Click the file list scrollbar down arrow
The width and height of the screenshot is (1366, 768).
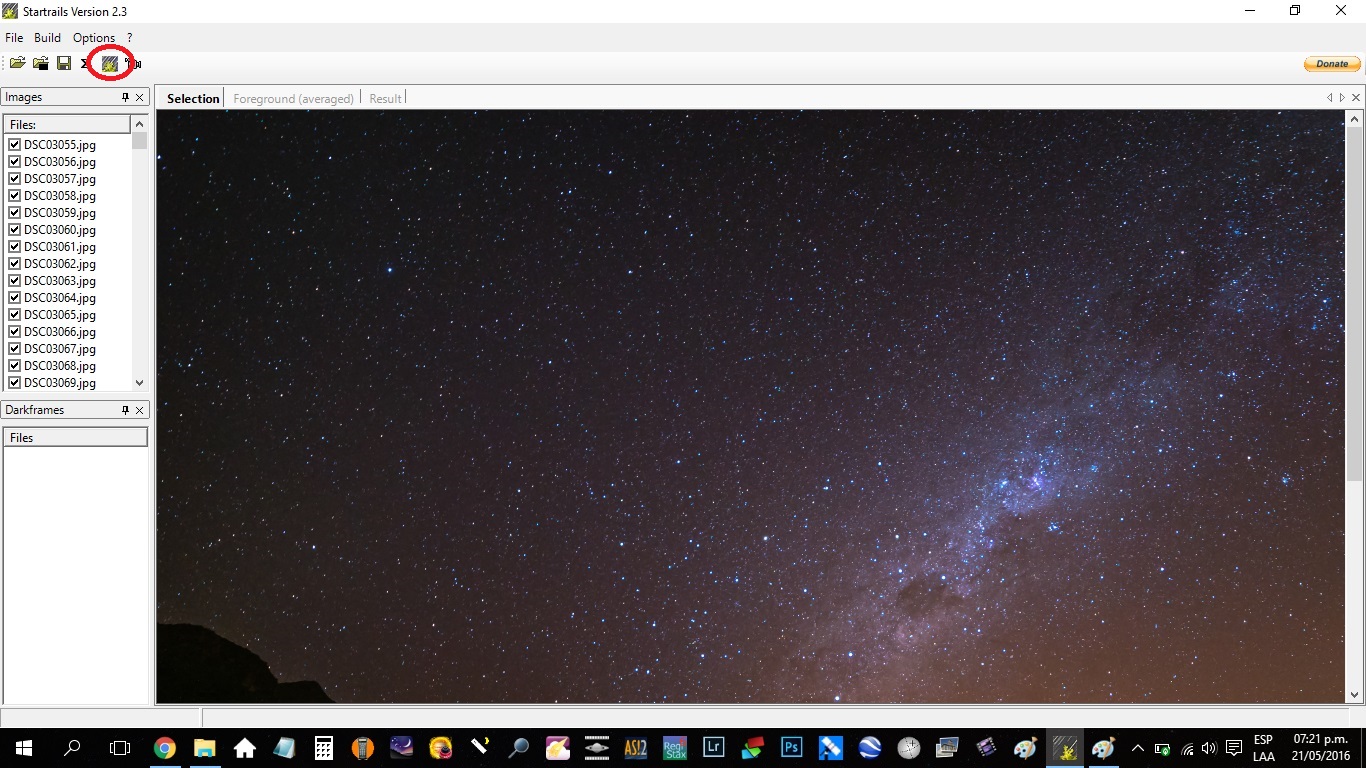pos(139,382)
